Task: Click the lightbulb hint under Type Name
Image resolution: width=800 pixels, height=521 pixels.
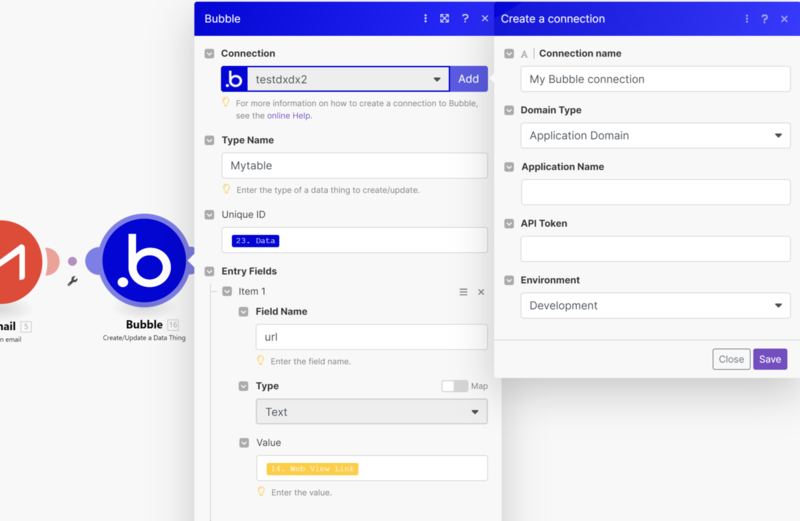Action: click(x=227, y=189)
